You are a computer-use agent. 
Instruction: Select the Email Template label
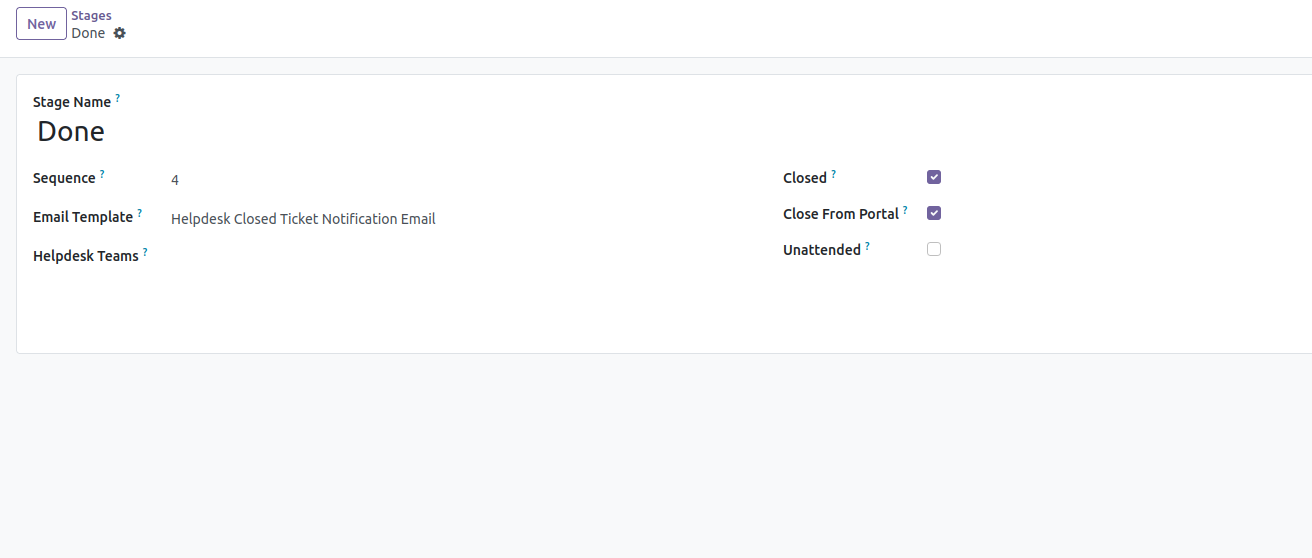[83, 217]
